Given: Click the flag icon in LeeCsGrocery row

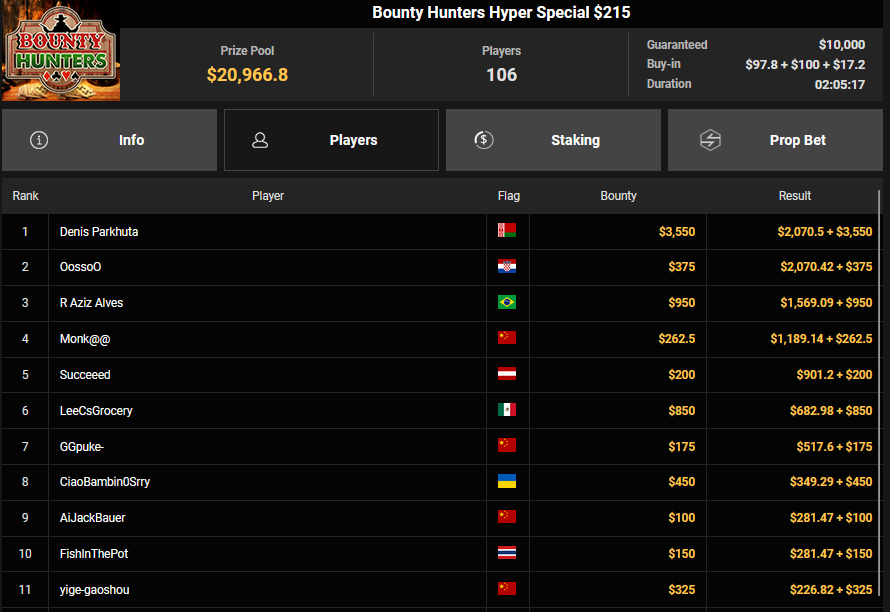Looking at the screenshot, I should pyautogui.click(x=507, y=410).
